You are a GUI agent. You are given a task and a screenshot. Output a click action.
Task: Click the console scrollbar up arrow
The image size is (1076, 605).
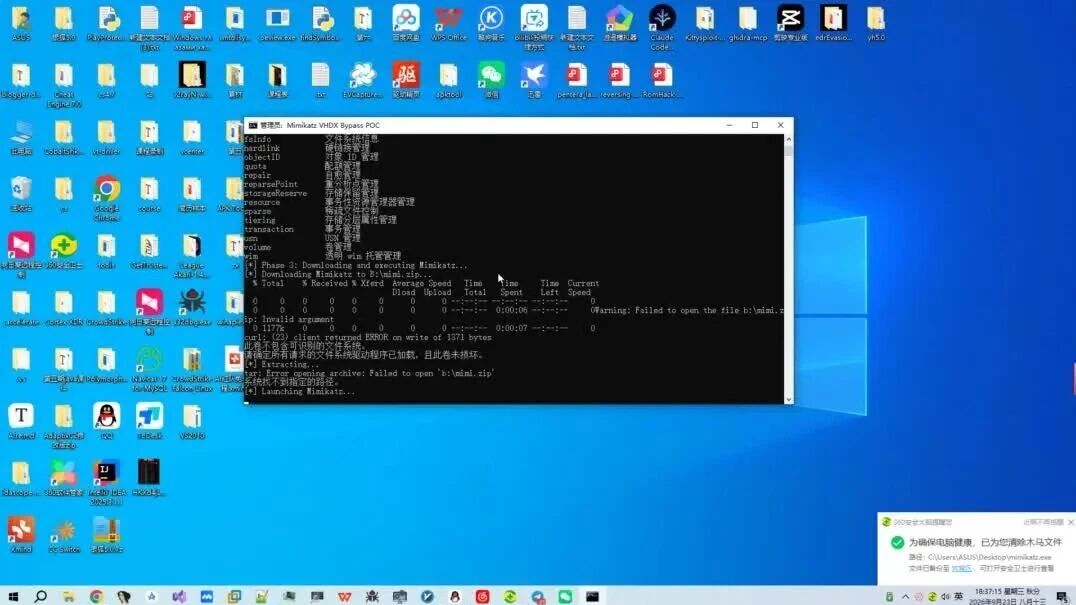(x=788, y=139)
